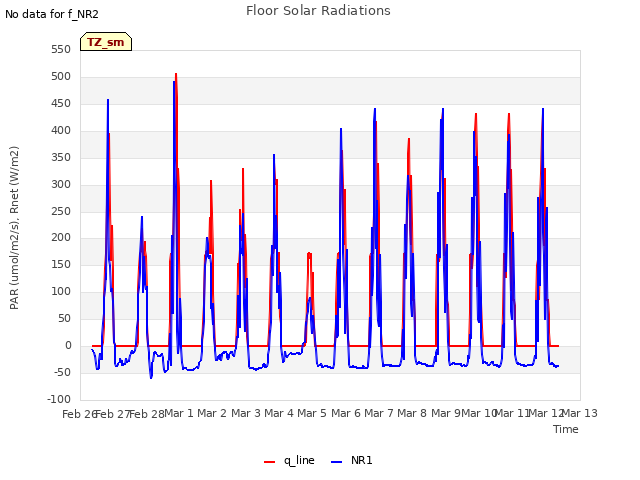Click the -100 y-axis tick label
The height and width of the screenshot is (480, 640).
(59, 399)
